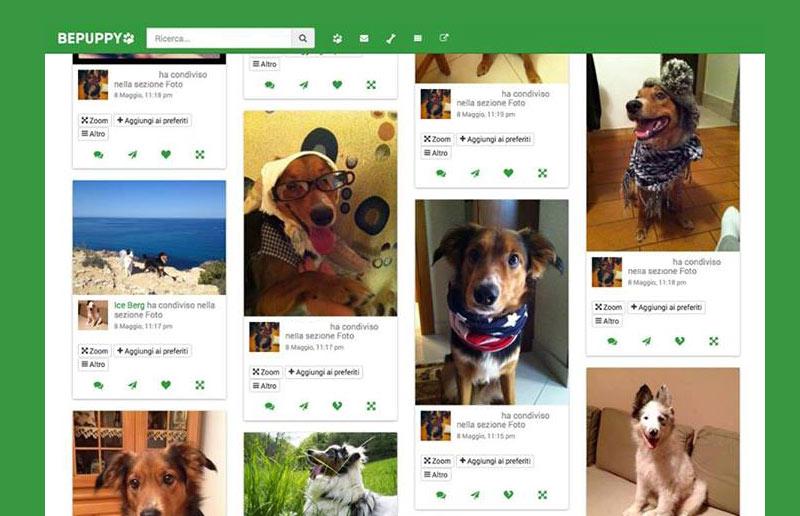The width and height of the screenshot is (800, 516).
Task: Click the bone icon in the navbar
Action: (391, 38)
